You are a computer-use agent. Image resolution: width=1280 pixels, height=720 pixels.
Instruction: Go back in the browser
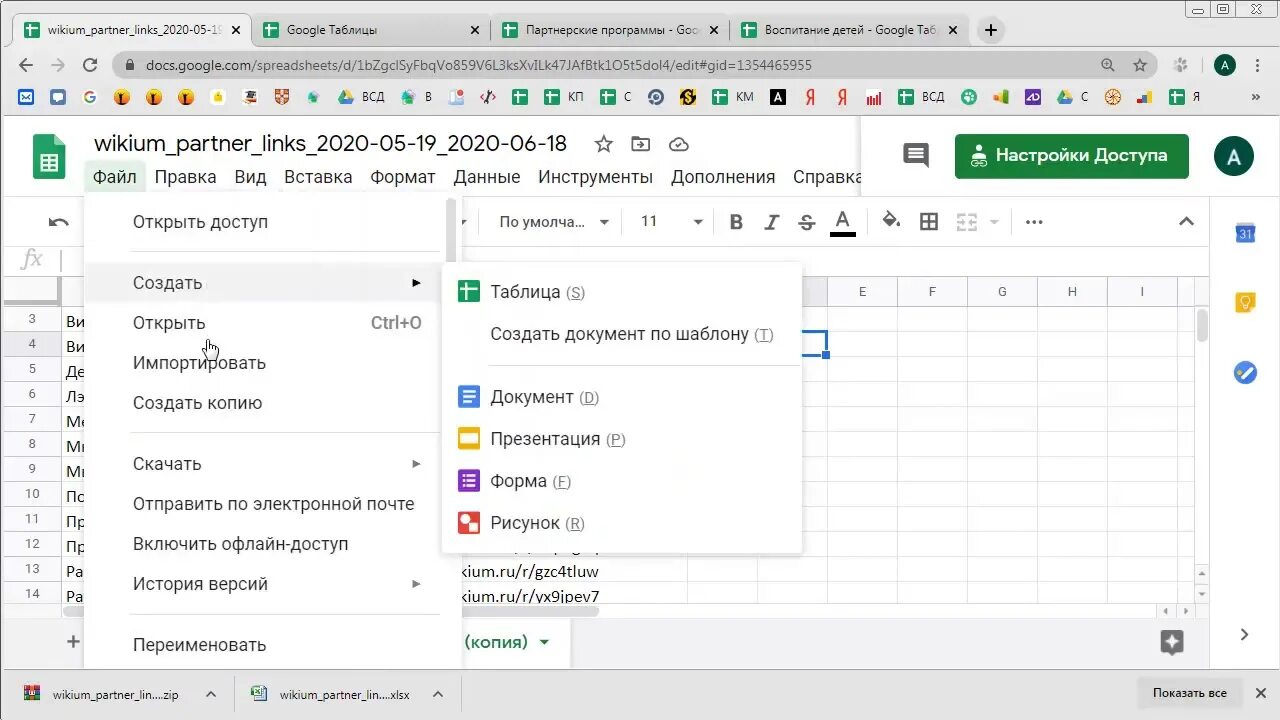[x=26, y=65]
